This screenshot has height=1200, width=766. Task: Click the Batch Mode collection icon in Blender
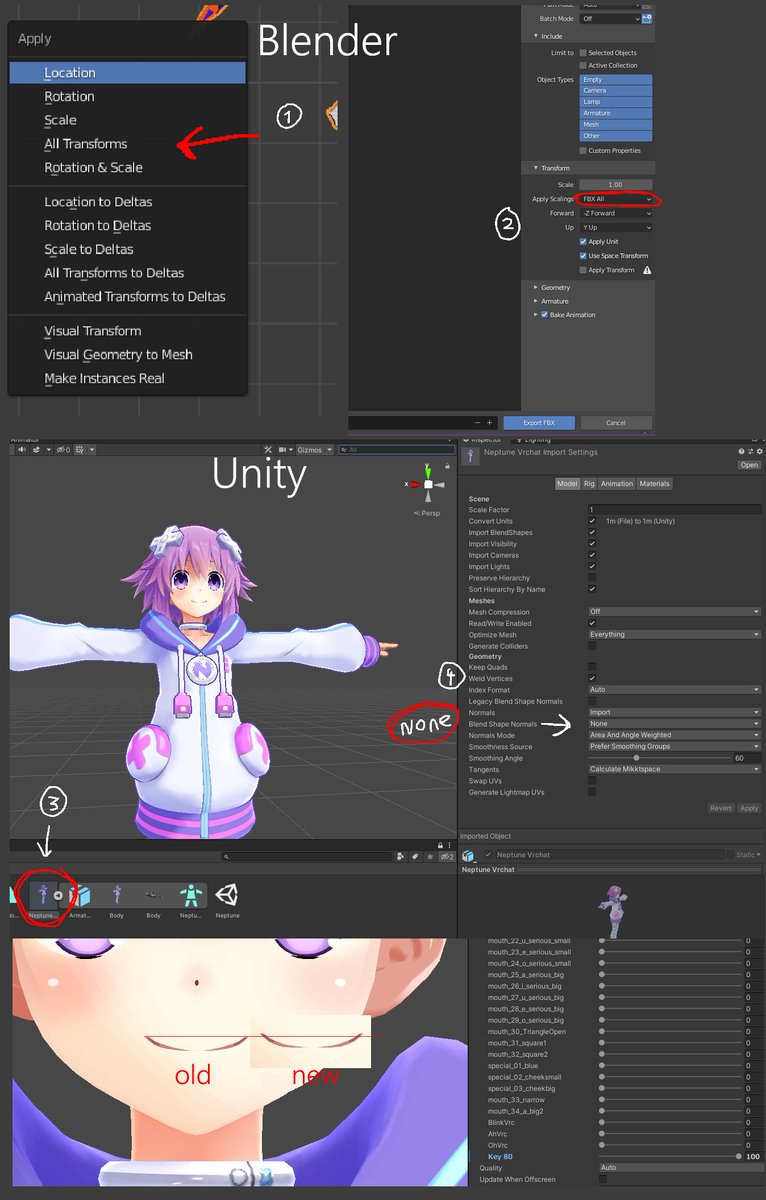647,18
